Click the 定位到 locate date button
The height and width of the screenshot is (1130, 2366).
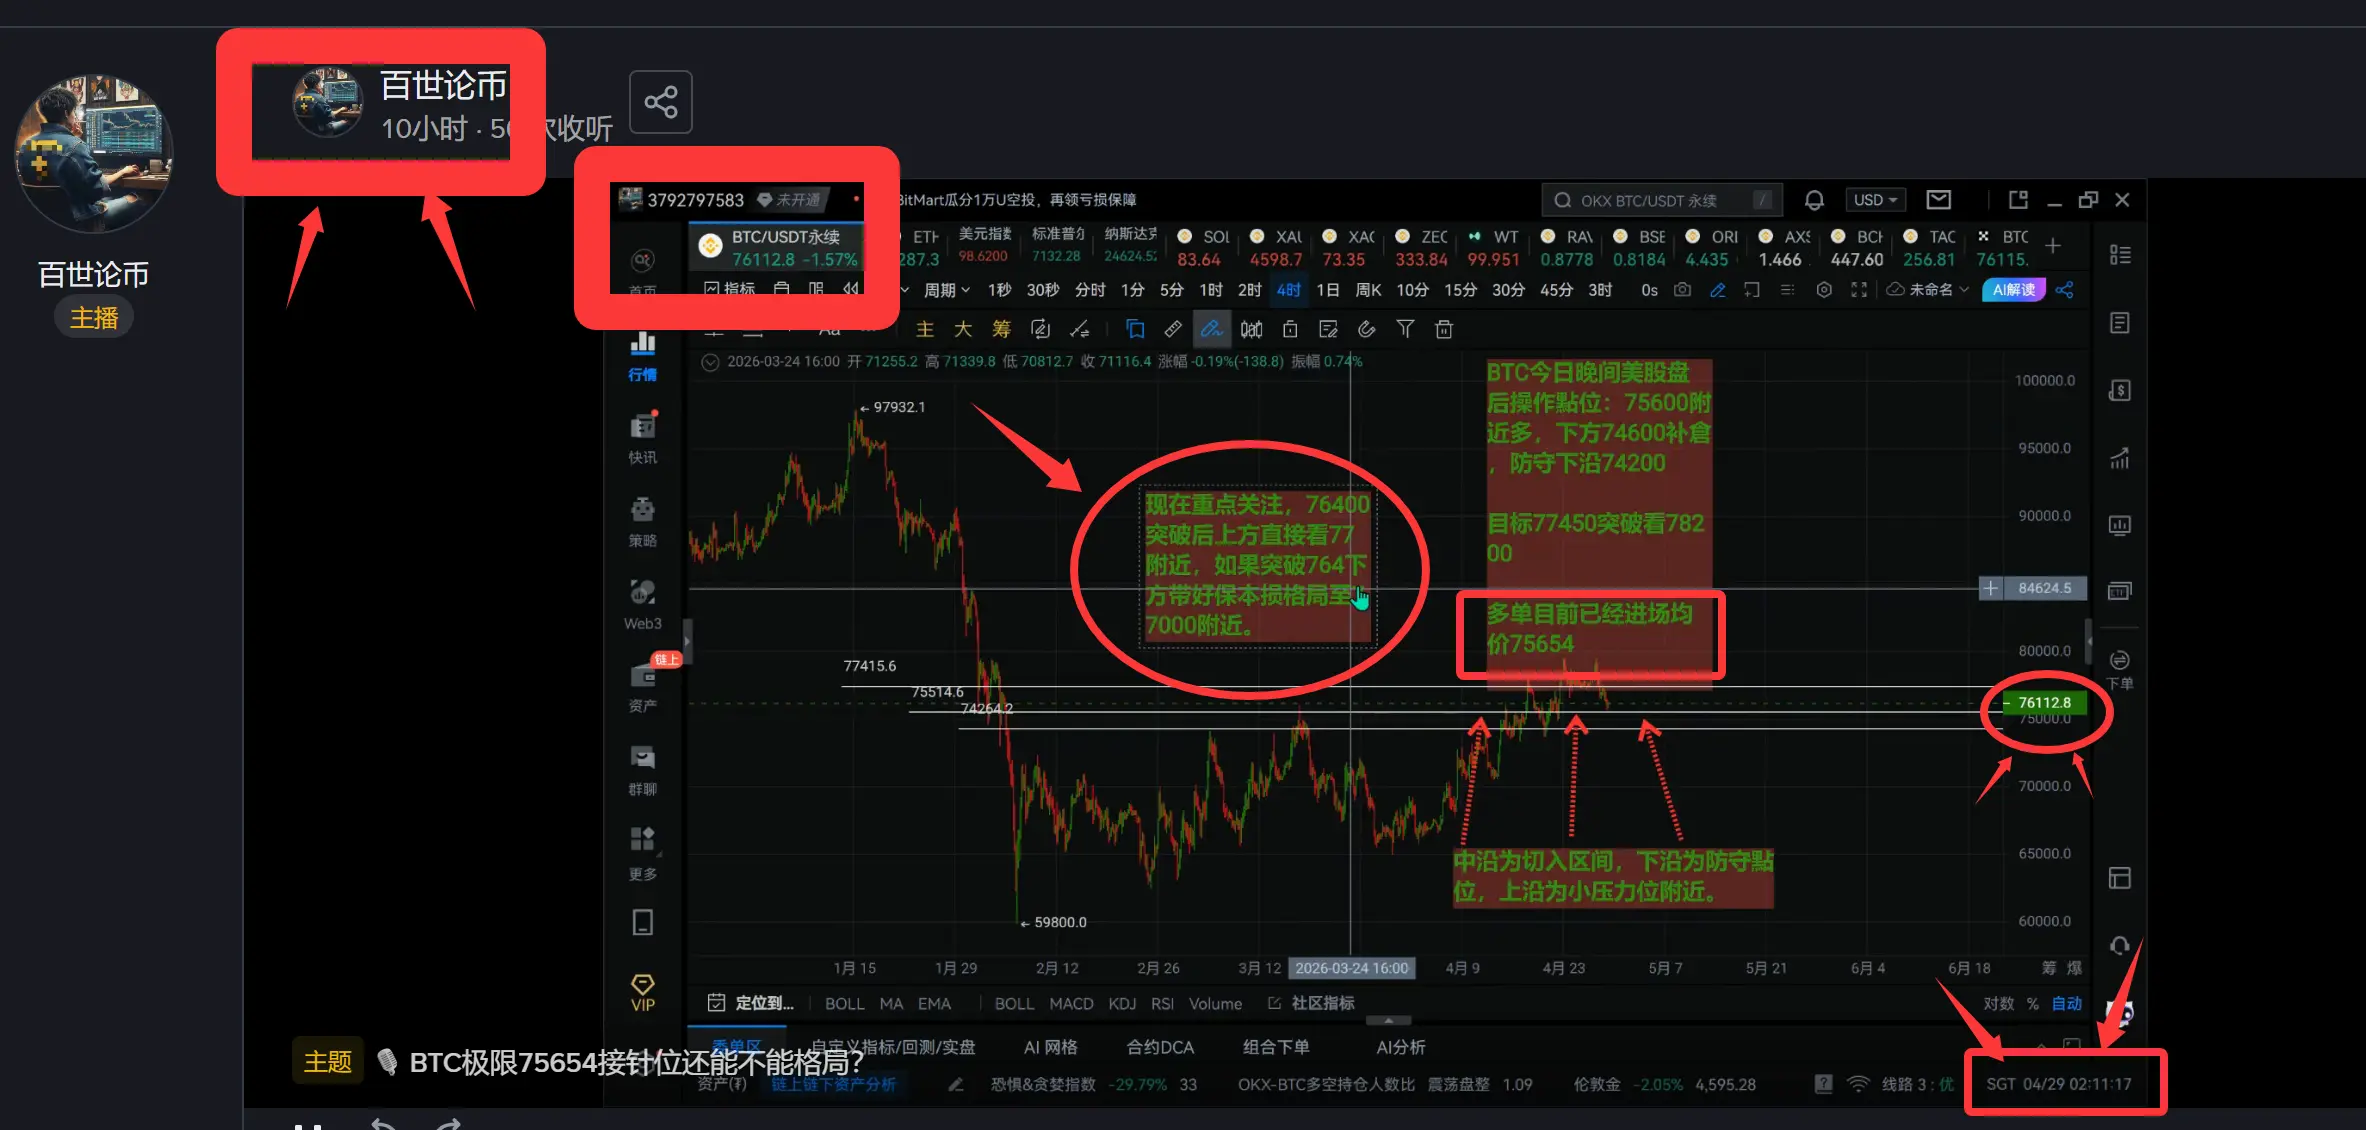(751, 1003)
